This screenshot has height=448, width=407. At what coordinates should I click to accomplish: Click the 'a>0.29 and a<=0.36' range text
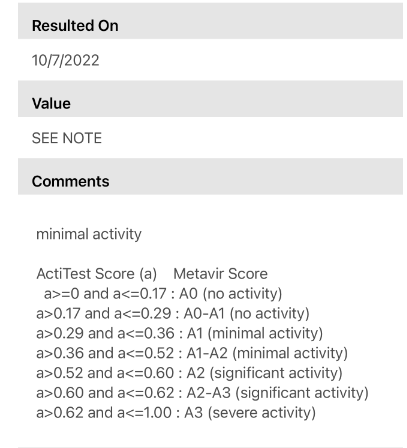tap(105, 333)
